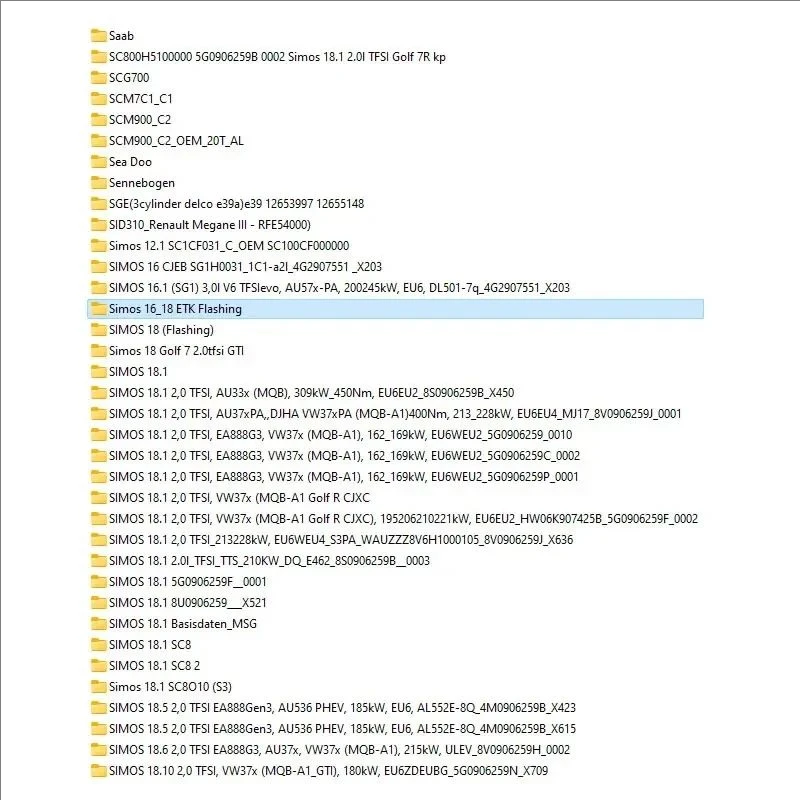800x800 pixels.
Task: Click the folder icon for Simos 12.1 SC1CF031_C_OEM
Action: tap(98, 245)
